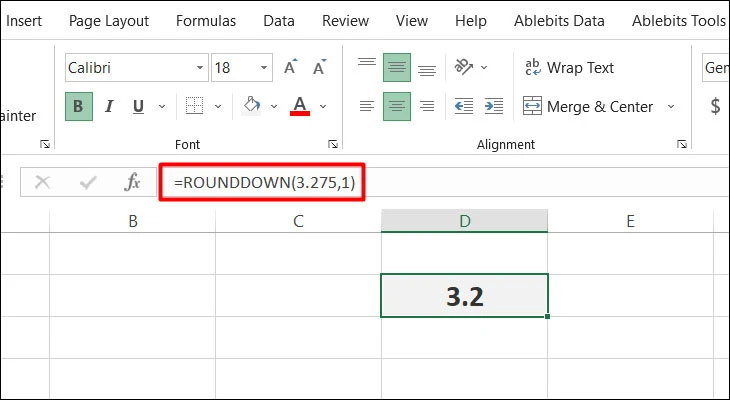Open the Borders dropdown arrow
Screen dimensions: 730x400
(x=218, y=106)
